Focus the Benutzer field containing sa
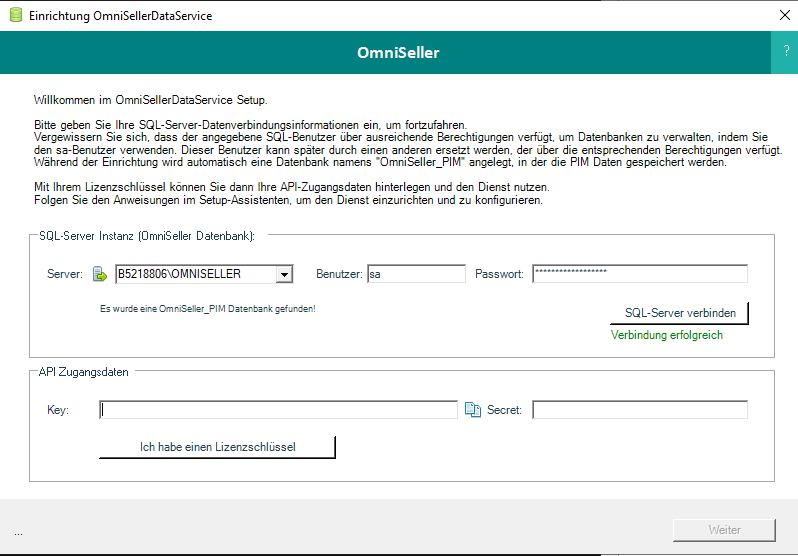The width and height of the screenshot is (798, 556). (x=416, y=274)
